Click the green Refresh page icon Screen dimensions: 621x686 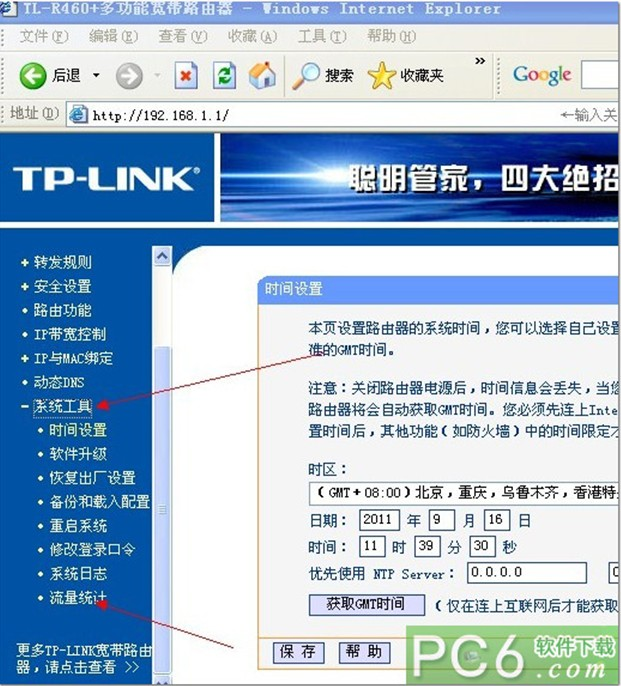(x=225, y=76)
